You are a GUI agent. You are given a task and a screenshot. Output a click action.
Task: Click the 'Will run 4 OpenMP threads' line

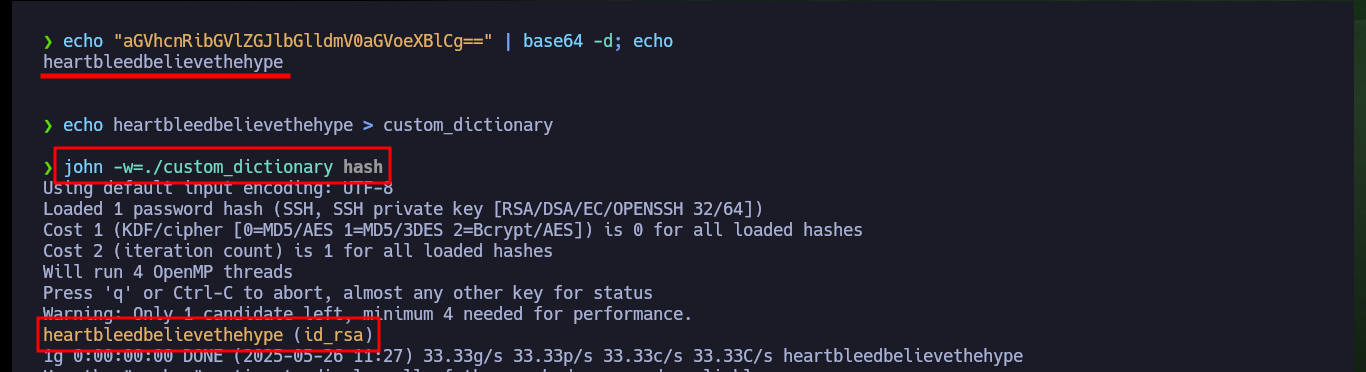(x=168, y=272)
